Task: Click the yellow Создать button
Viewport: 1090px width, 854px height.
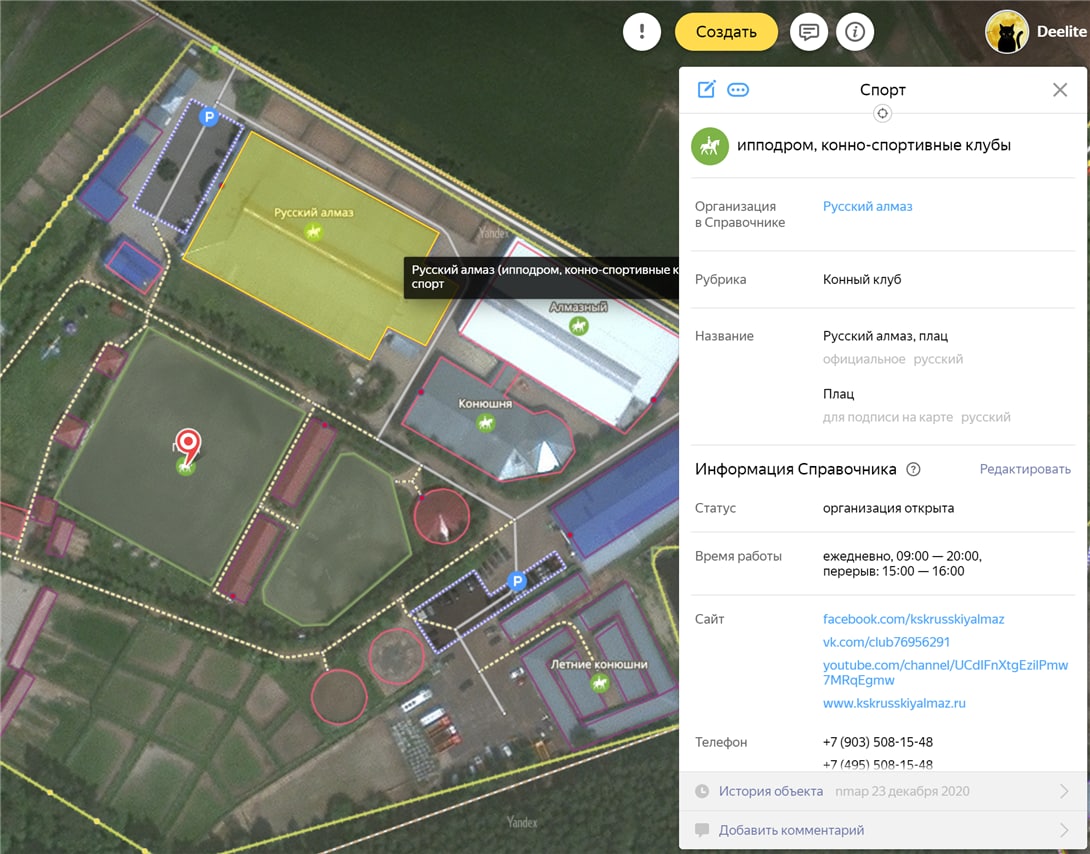Action: point(726,32)
